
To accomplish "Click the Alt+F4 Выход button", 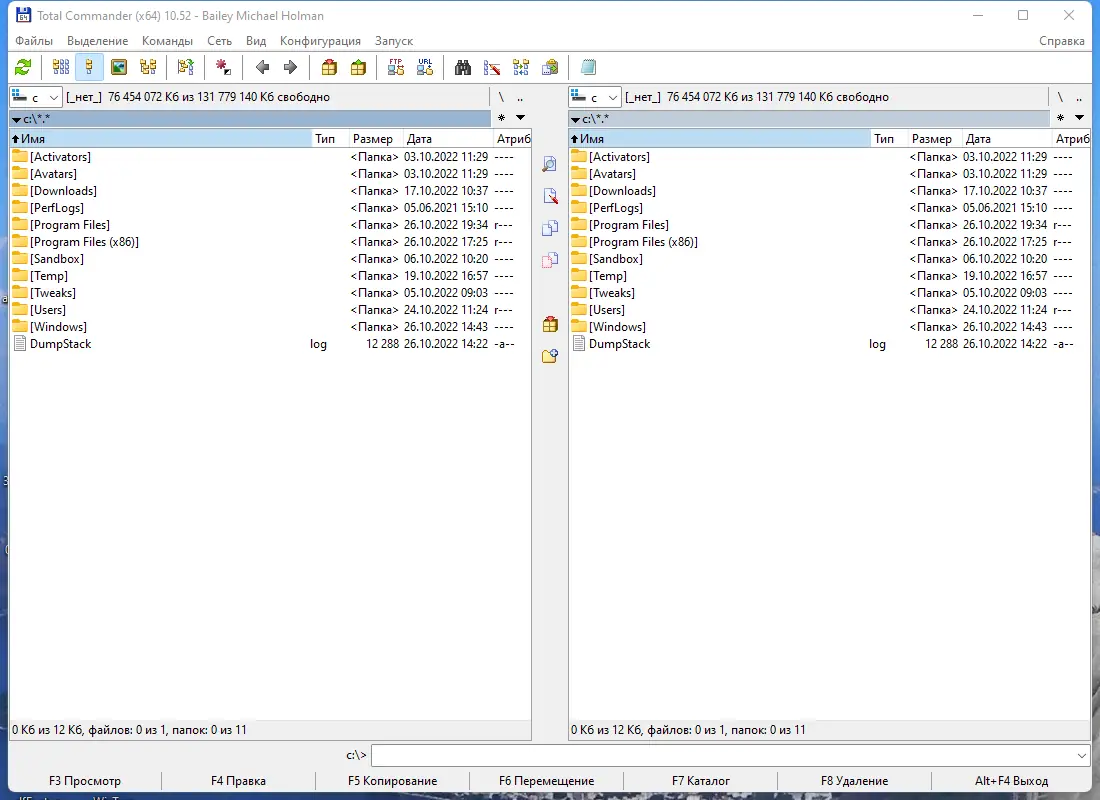I will pyautogui.click(x=1011, y=781).
